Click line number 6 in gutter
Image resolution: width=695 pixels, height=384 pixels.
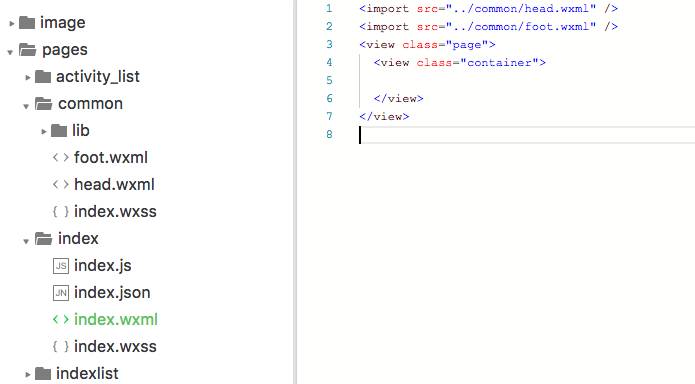tap(329, 98)
